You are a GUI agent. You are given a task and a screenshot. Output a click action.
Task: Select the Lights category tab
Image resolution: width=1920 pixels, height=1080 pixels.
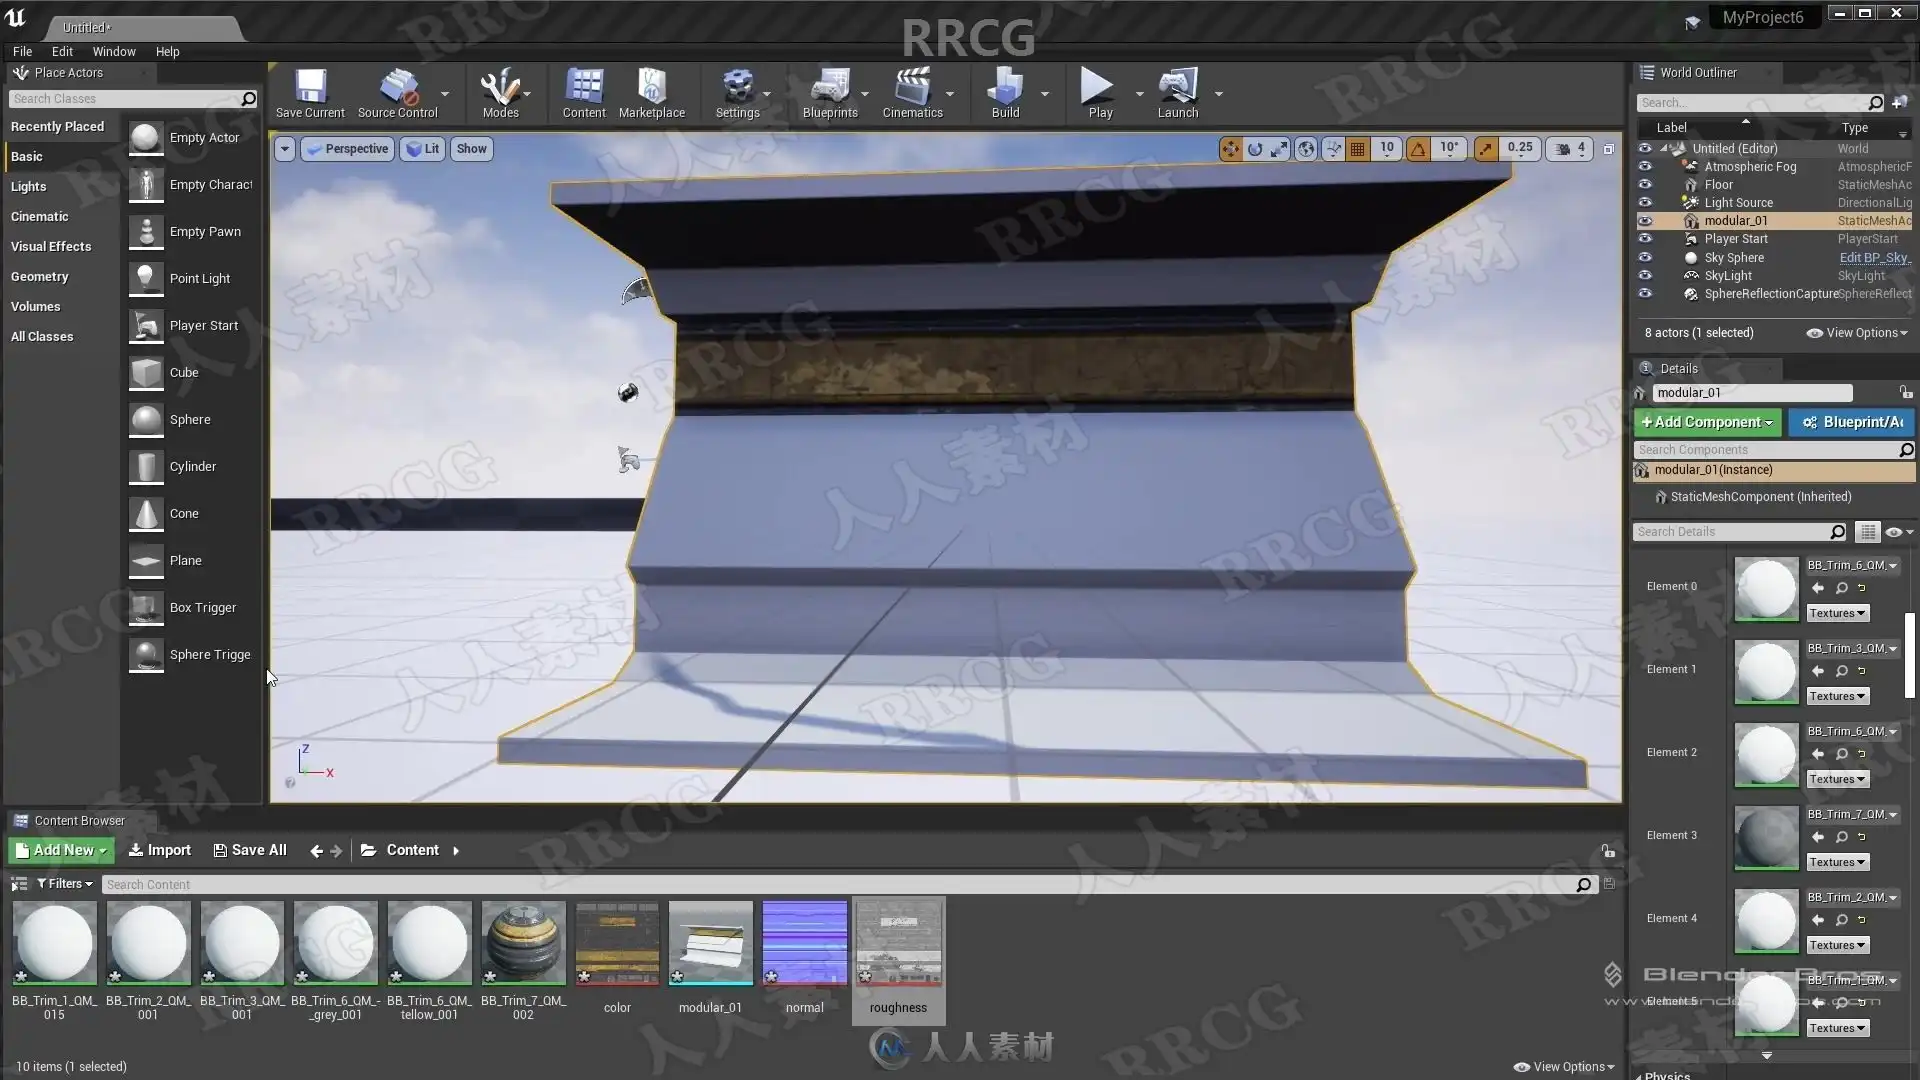point(29,187)
